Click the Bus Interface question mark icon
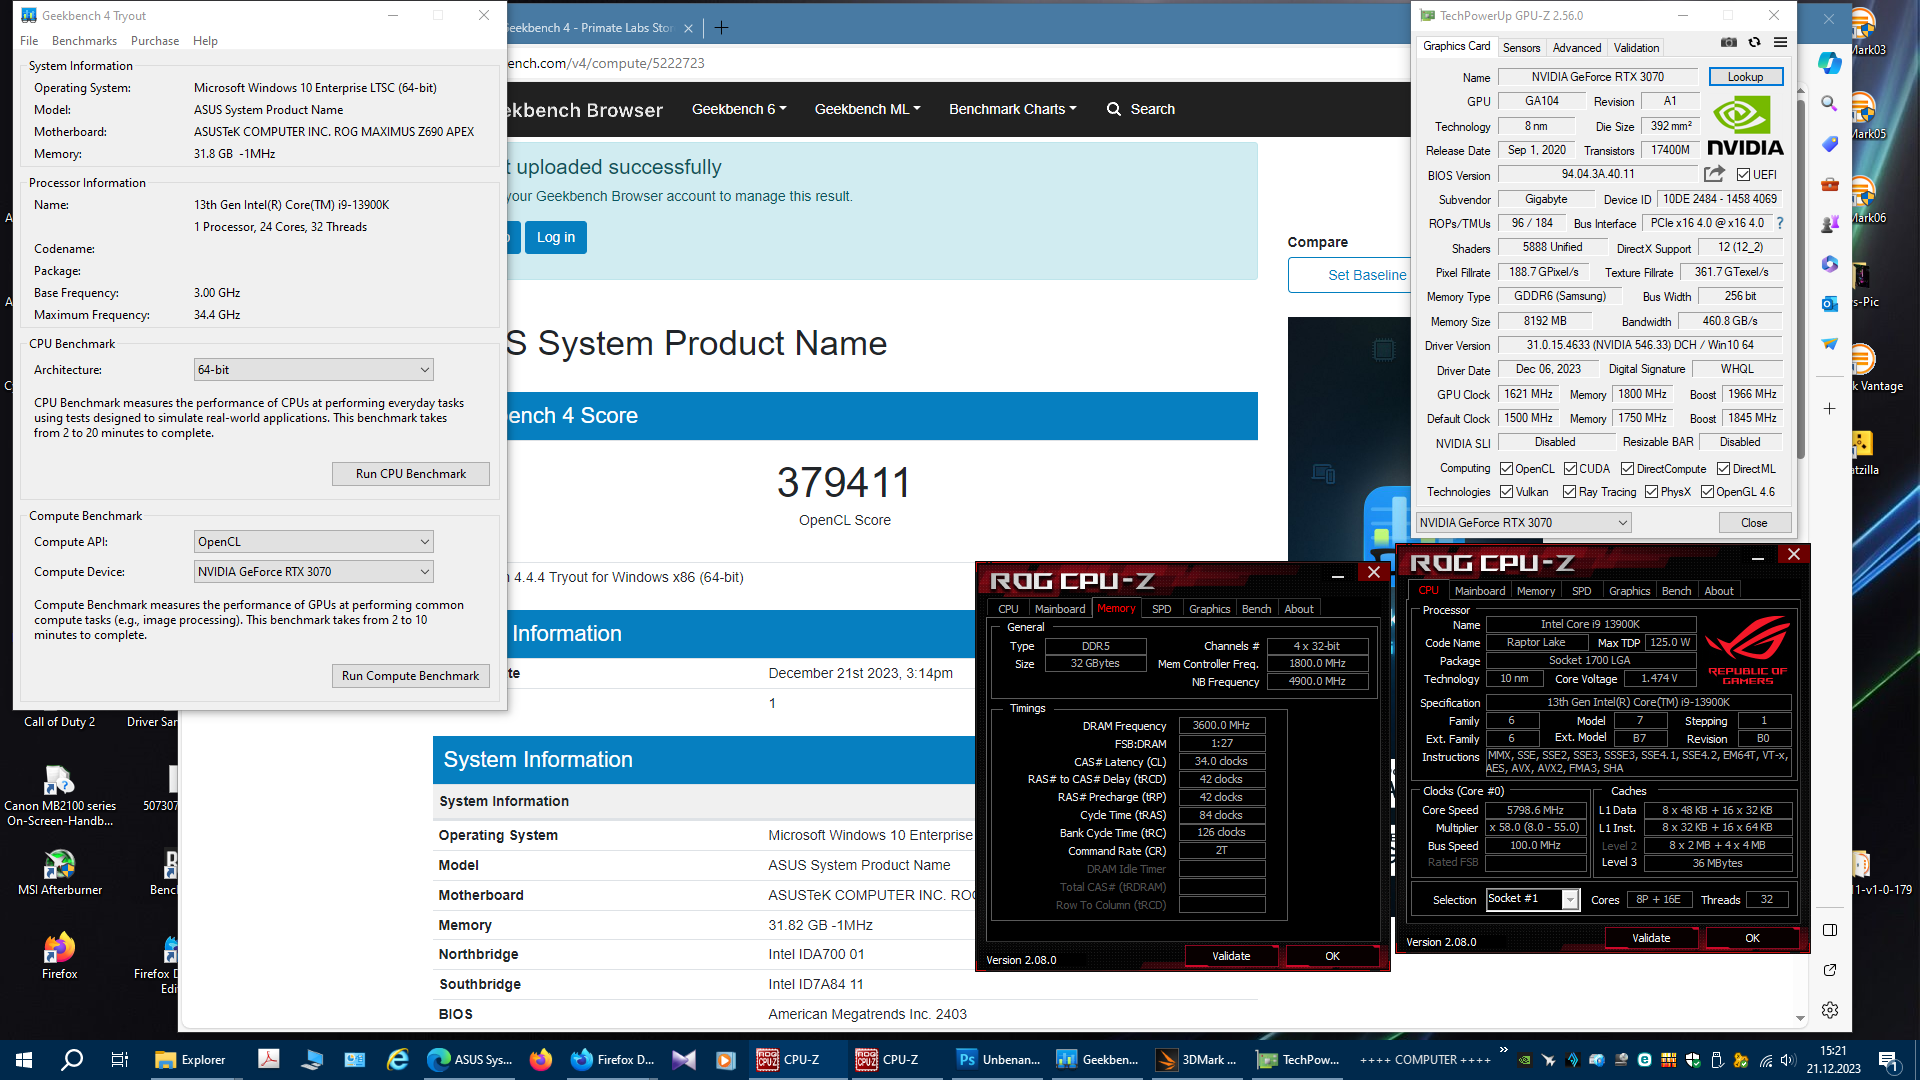Screen dimensions: 1920x1080 [1780, 223]
